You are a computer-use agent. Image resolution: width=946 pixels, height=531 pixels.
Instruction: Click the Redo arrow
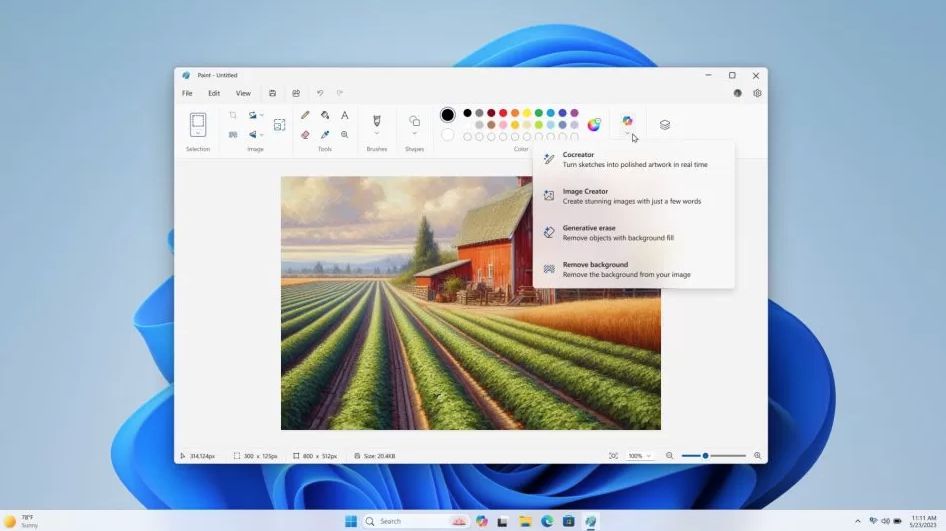point(340,93)
